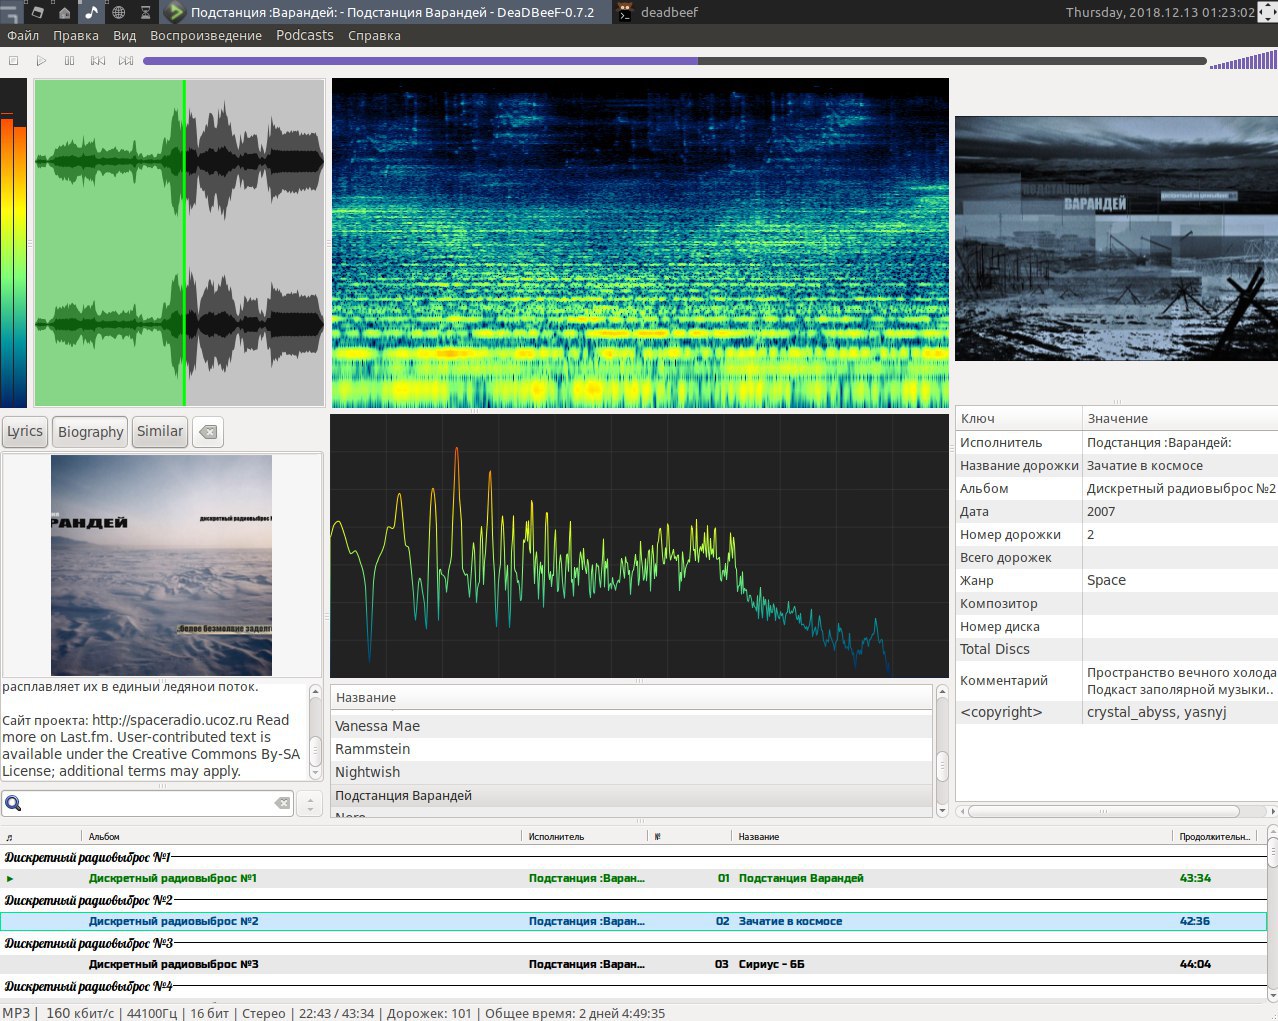Select the playing track Подстанция Варандей 43:34
The image size is (1278, 1021).
633,878
